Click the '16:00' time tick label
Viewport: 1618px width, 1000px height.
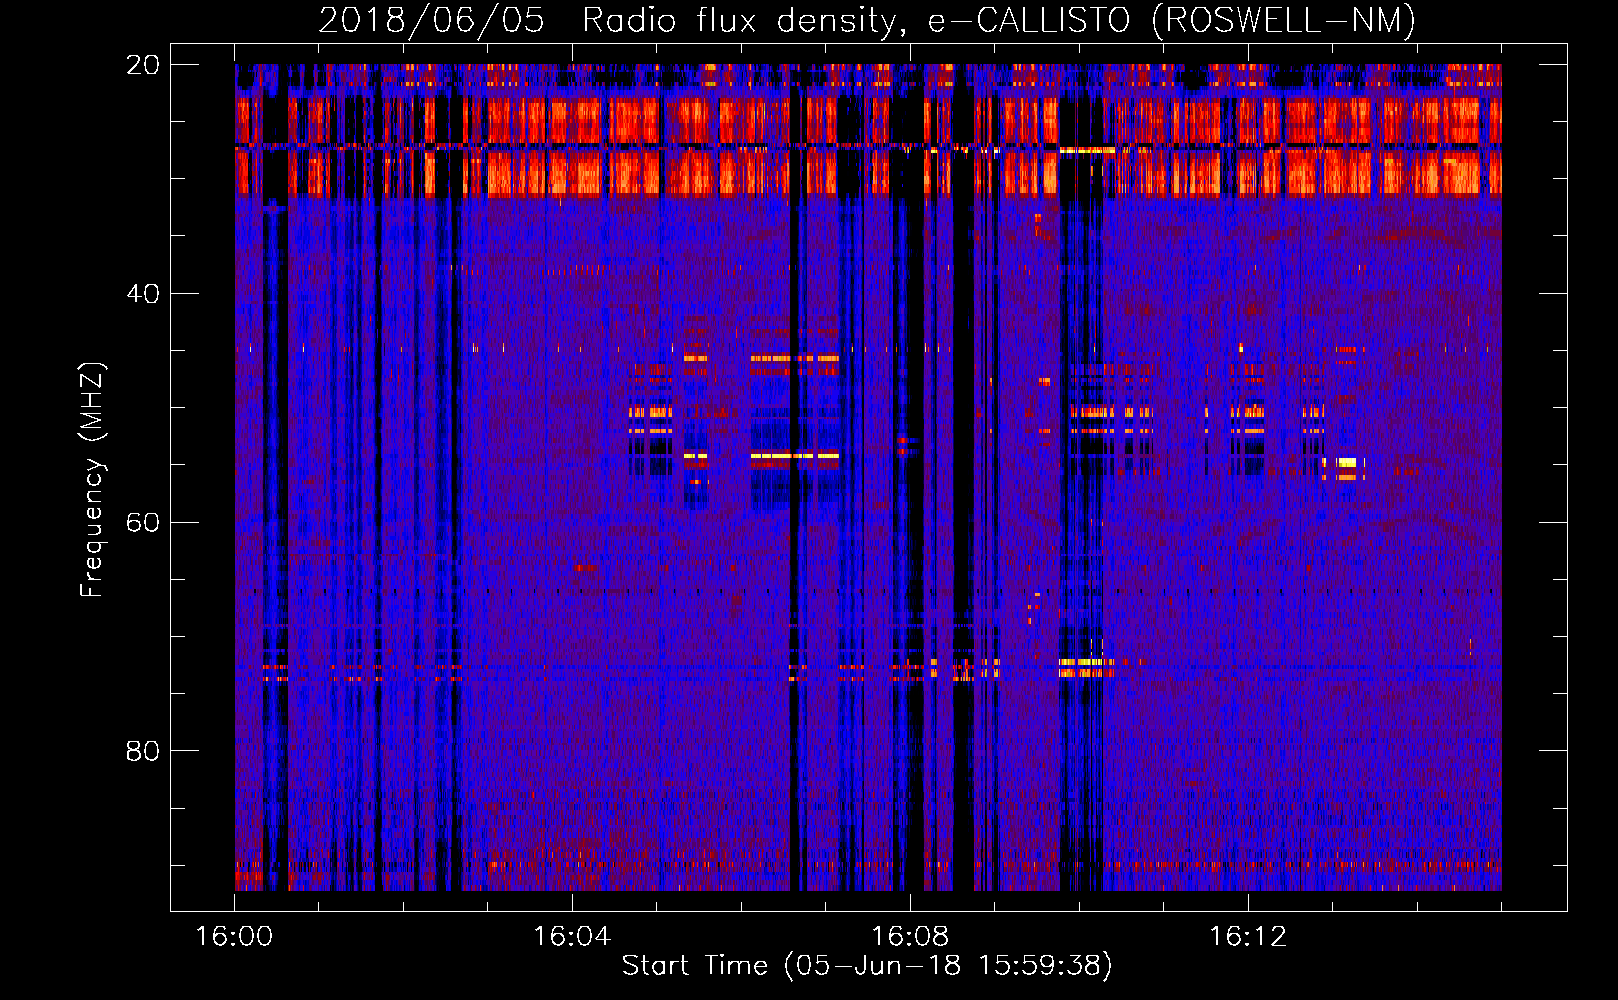(x=234, y=937)
